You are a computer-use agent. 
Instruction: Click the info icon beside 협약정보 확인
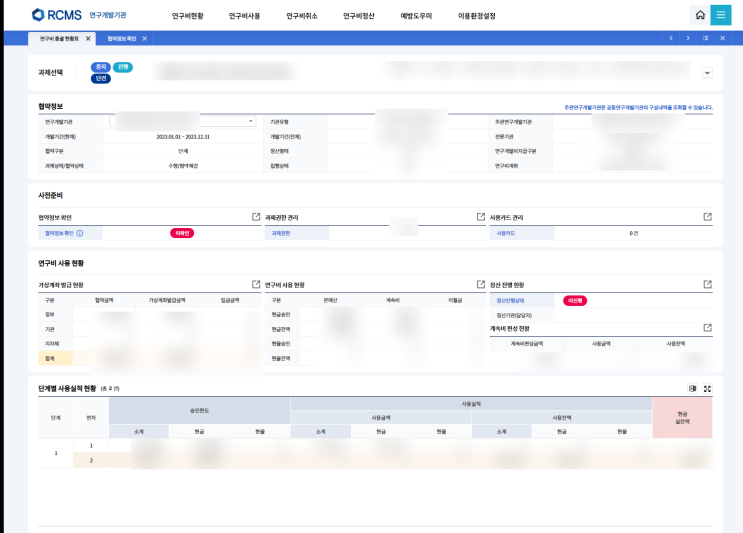point(80,233)
